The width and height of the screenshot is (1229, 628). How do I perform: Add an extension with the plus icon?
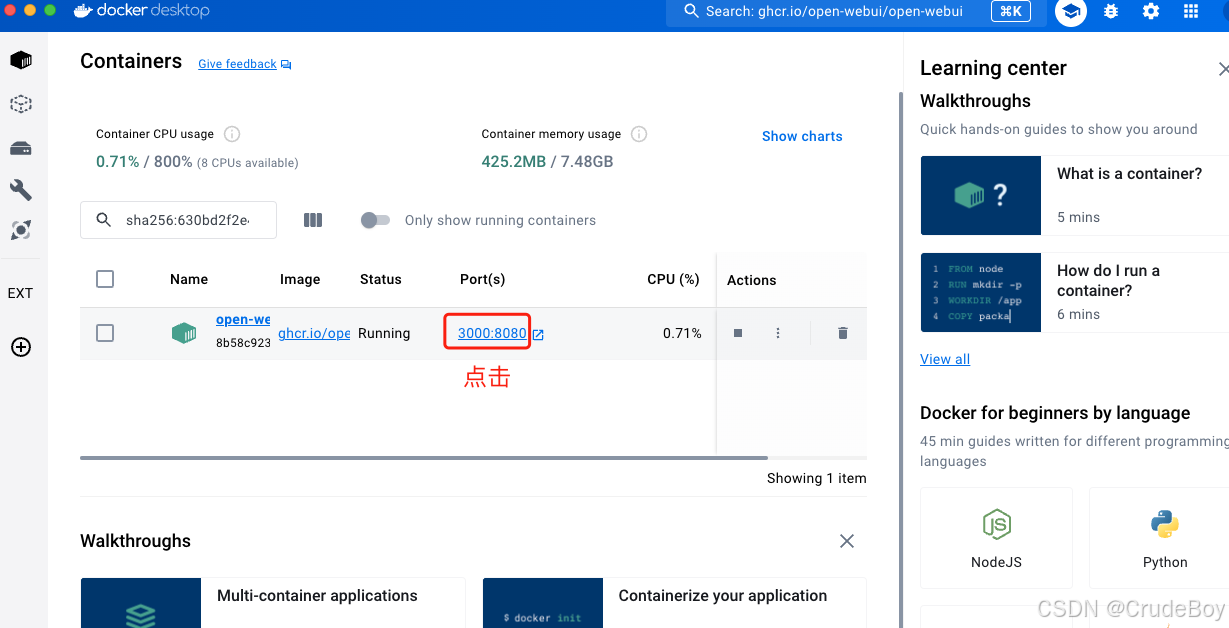[x=21, y=347]
